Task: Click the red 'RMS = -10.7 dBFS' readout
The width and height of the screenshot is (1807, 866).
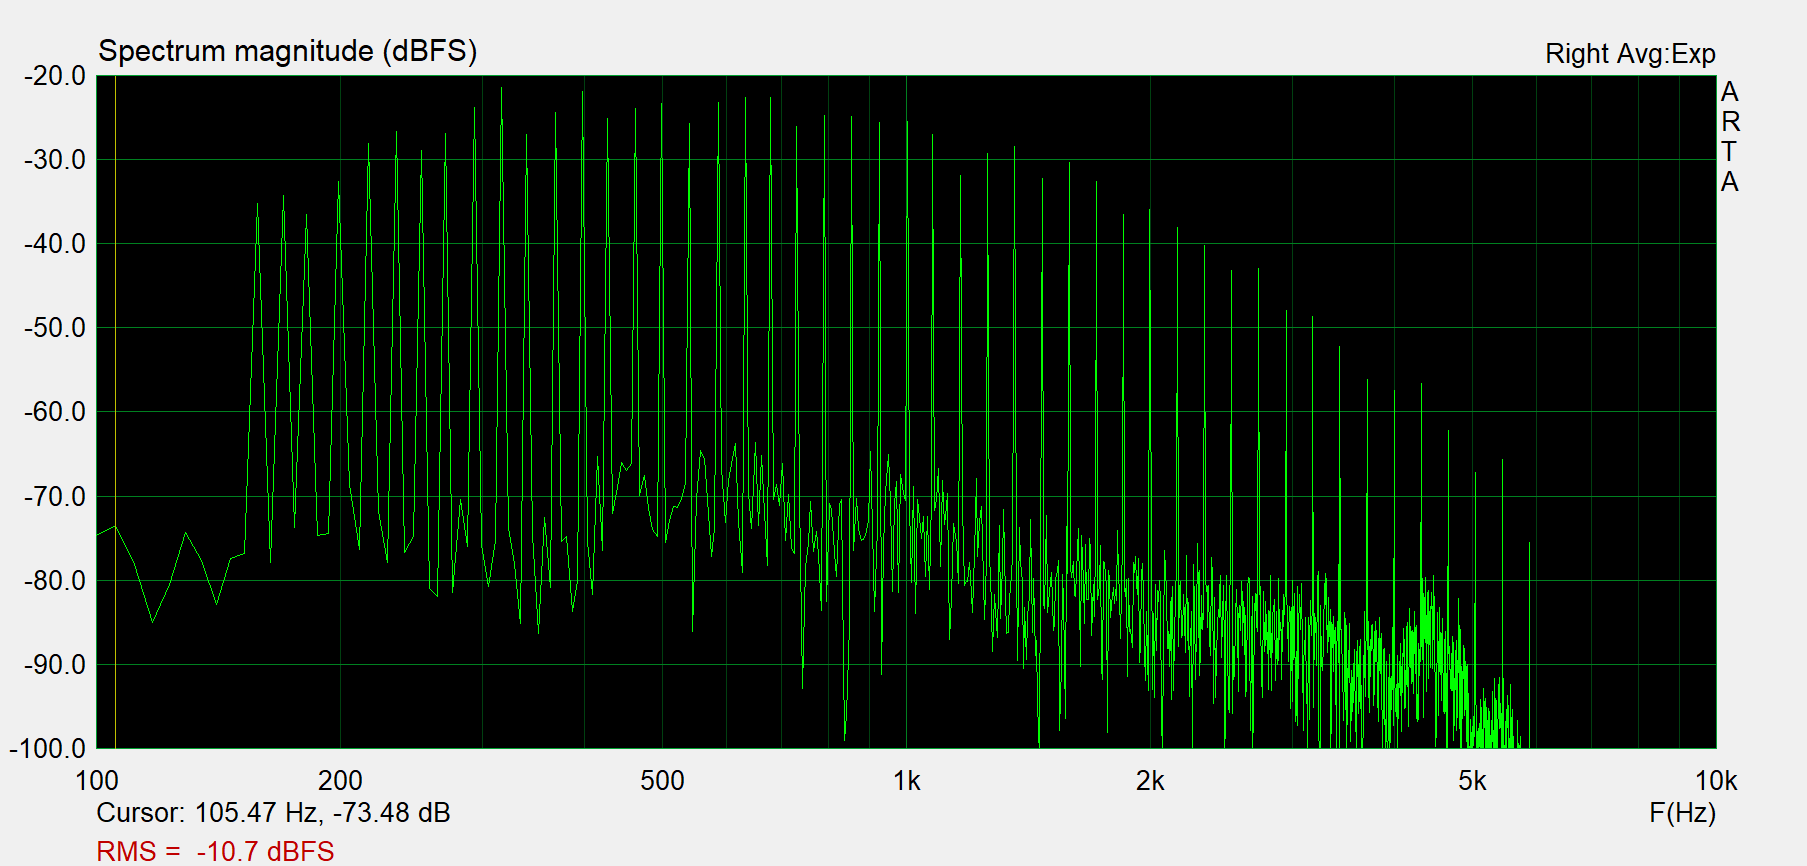Action: click(215, 851)
